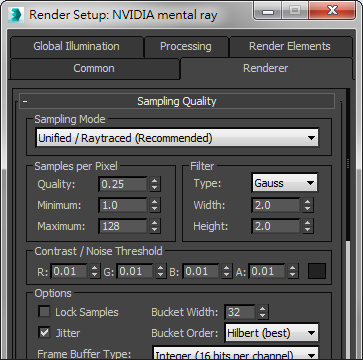363x360 pixels.
Task: Click the G threshold spinner arrows
Action: click(161, 271)
